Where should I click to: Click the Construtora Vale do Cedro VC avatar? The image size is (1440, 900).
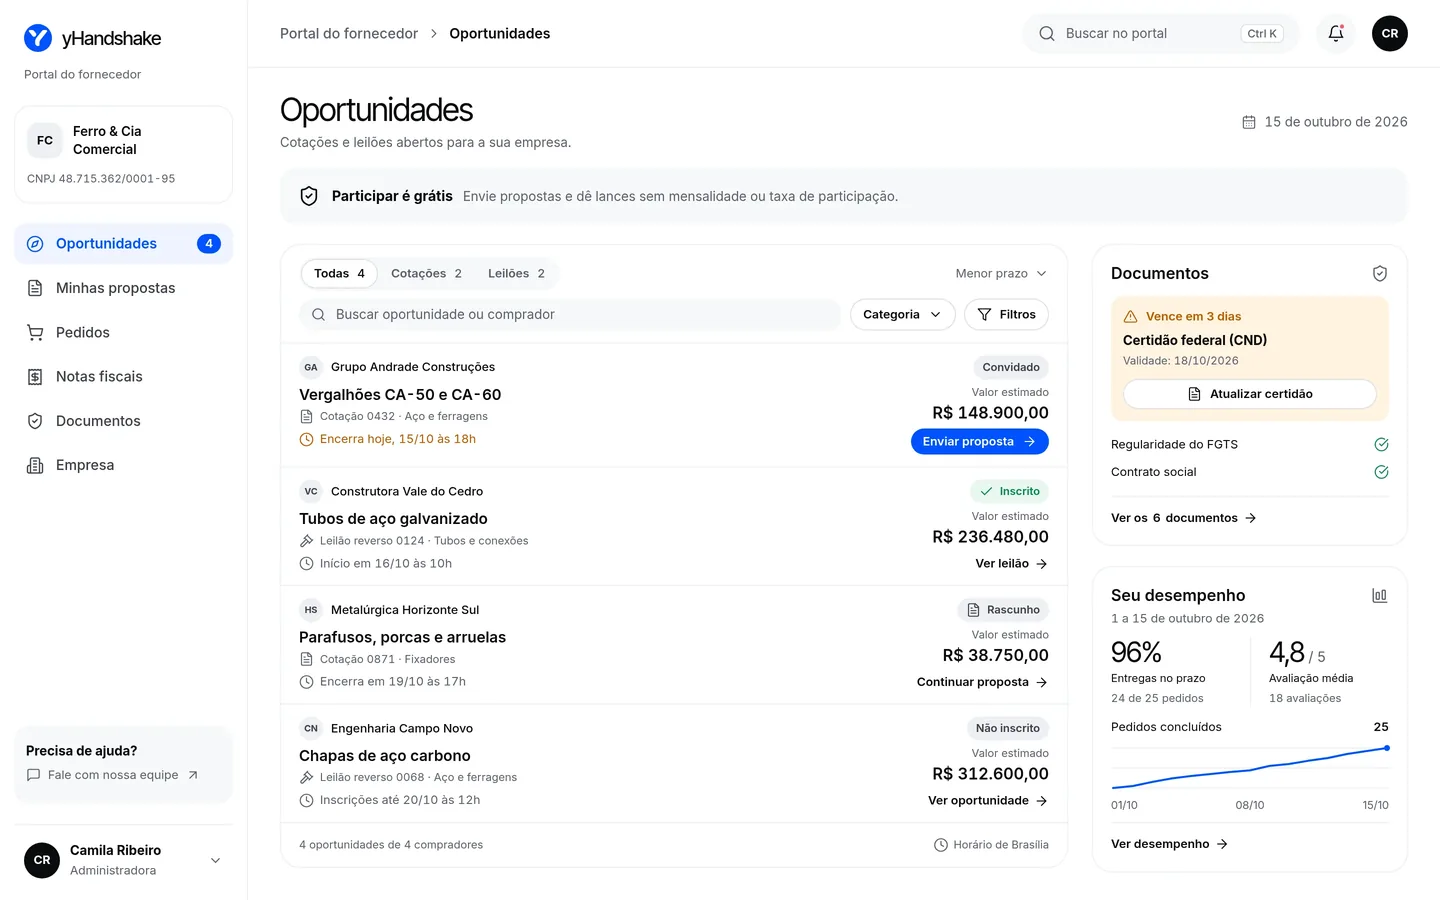[x=311, y=491]
